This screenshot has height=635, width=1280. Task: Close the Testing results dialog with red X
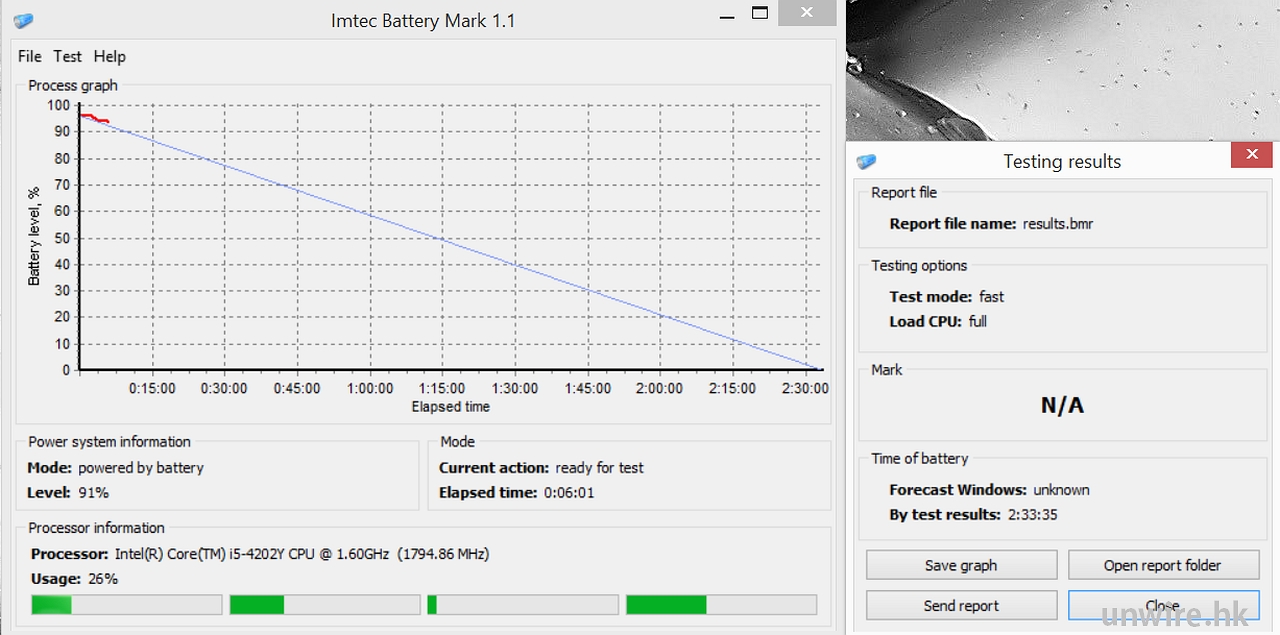[1251, 155]
